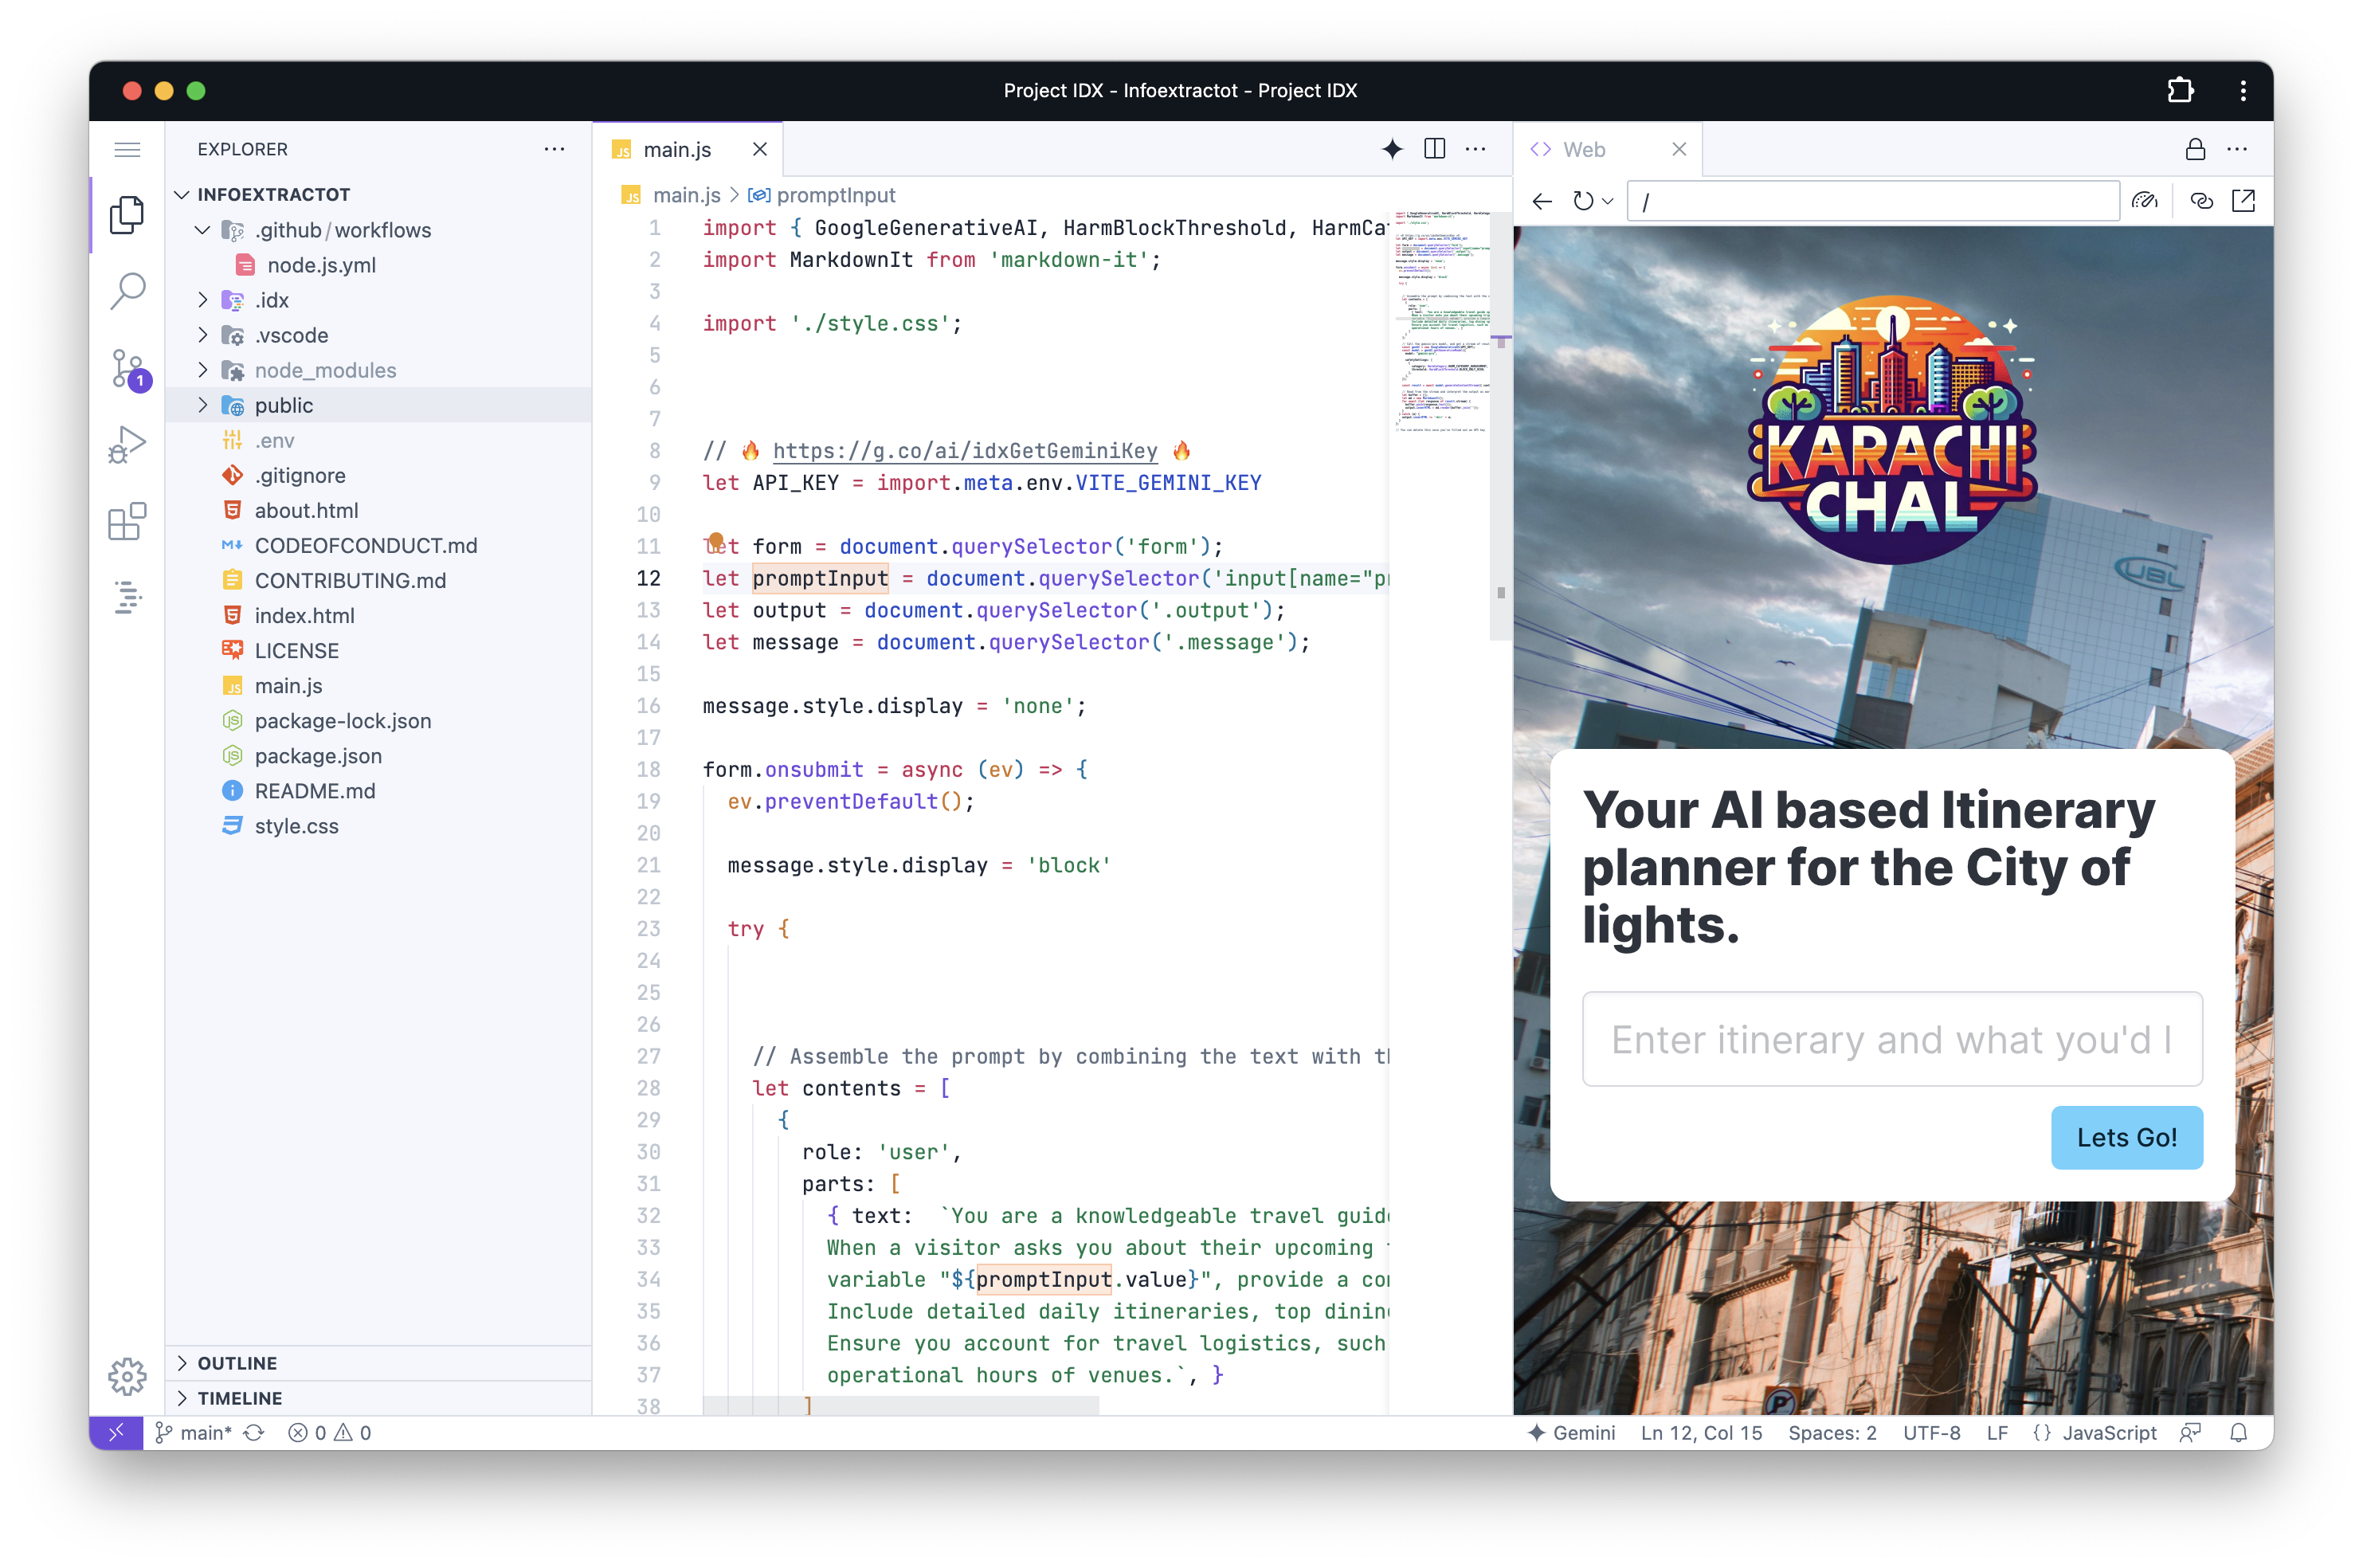Click Ln 12, Col 15 in status bar

(x=1701, y=1432)
